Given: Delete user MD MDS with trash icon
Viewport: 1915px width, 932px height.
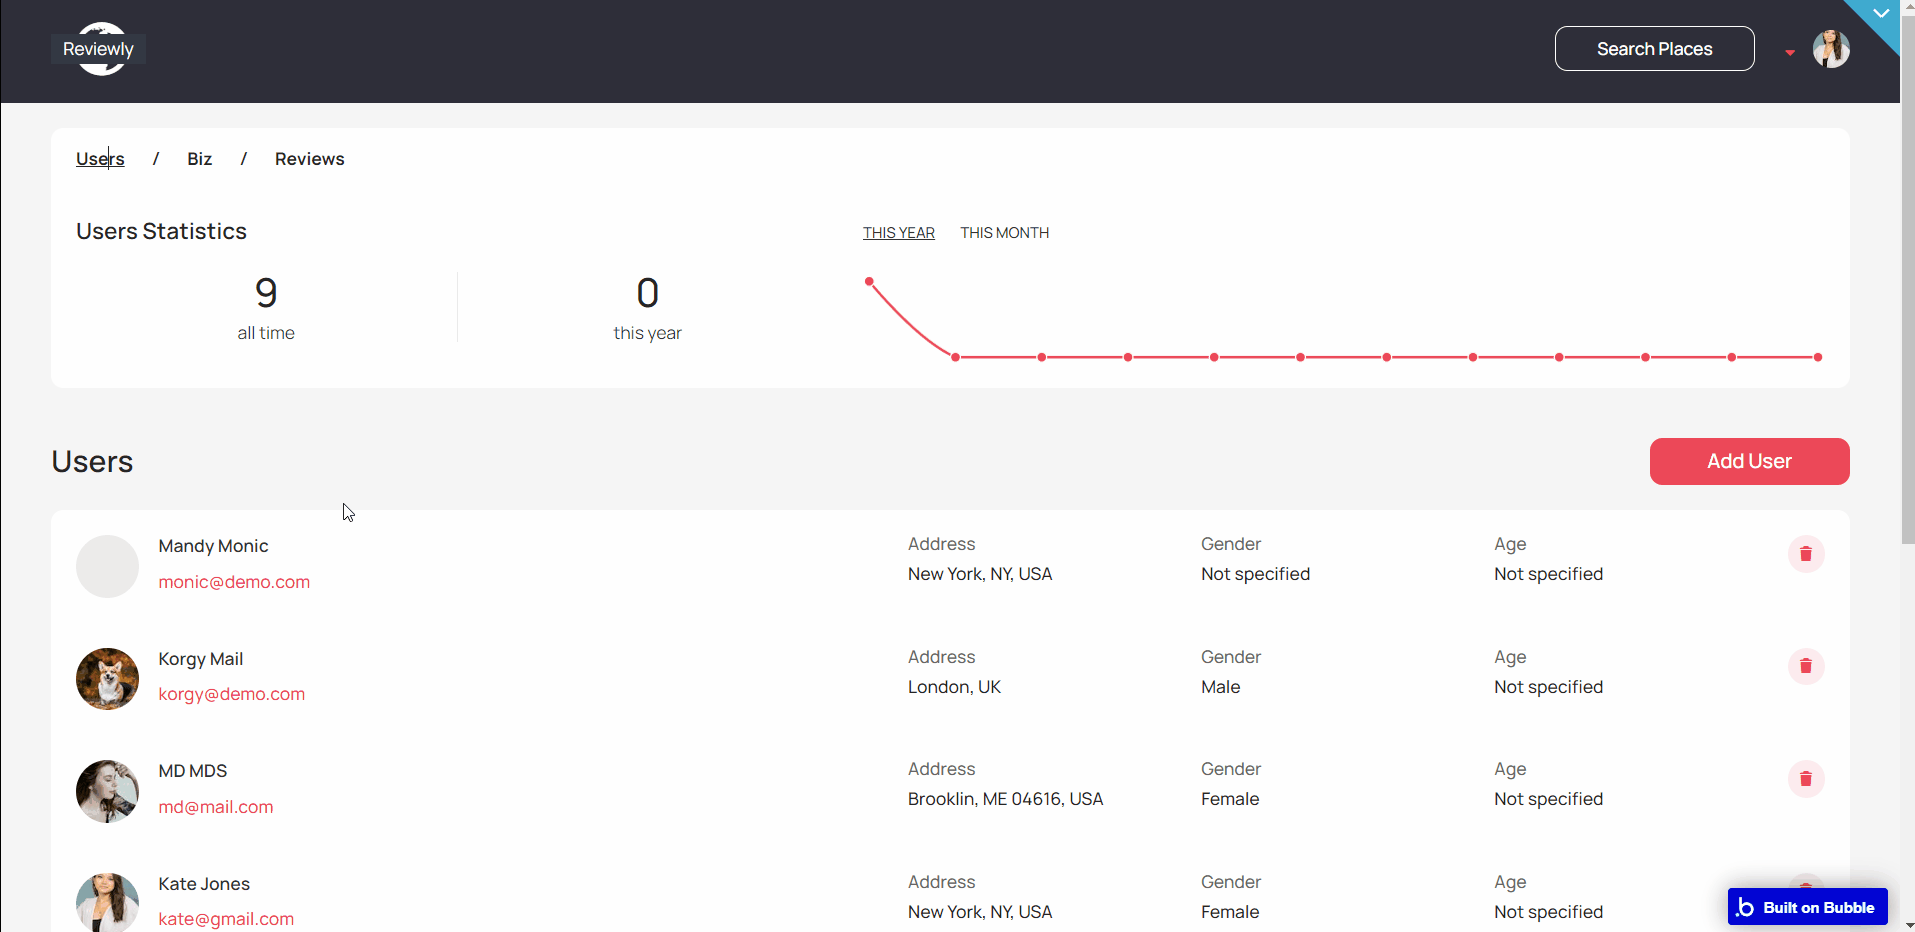Looking at the screenshot, I should tap(1806, 779).
